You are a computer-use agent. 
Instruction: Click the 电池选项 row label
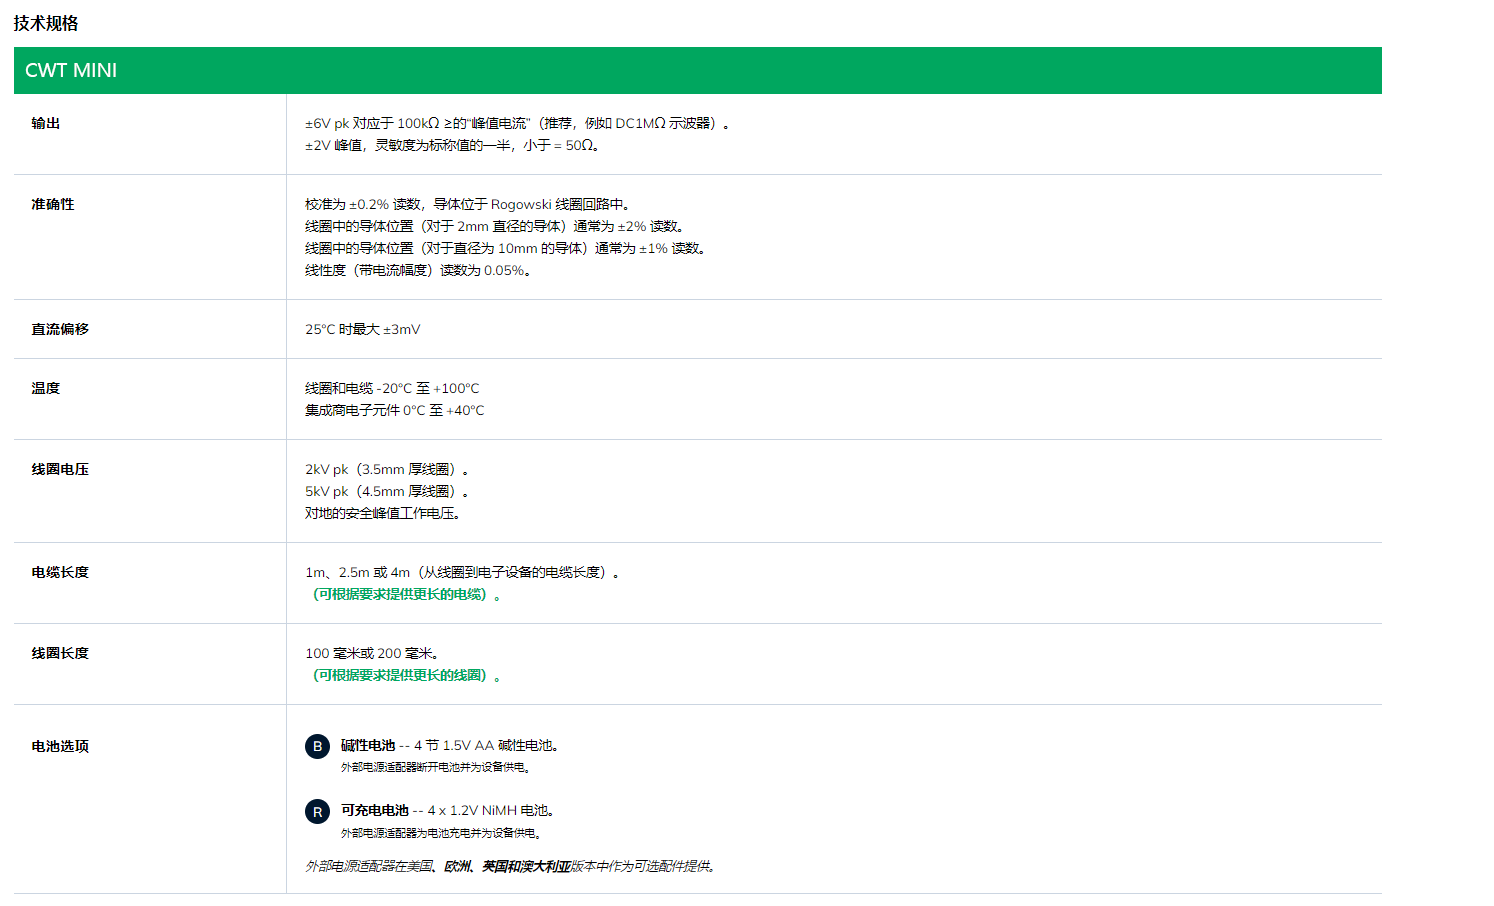pyautogui.click(x=60, y=746)
